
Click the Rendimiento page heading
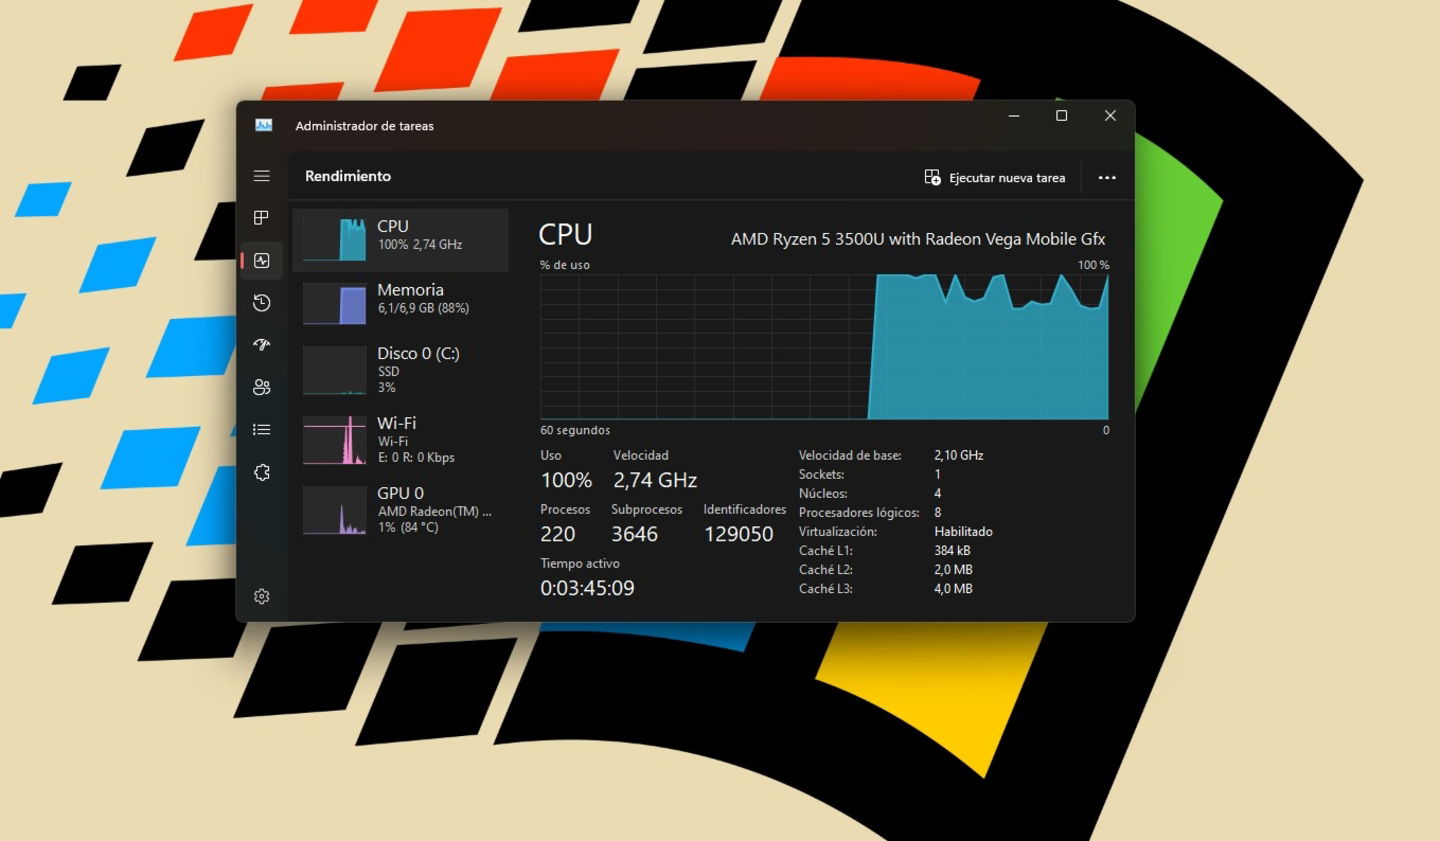(x=348, y=176)
